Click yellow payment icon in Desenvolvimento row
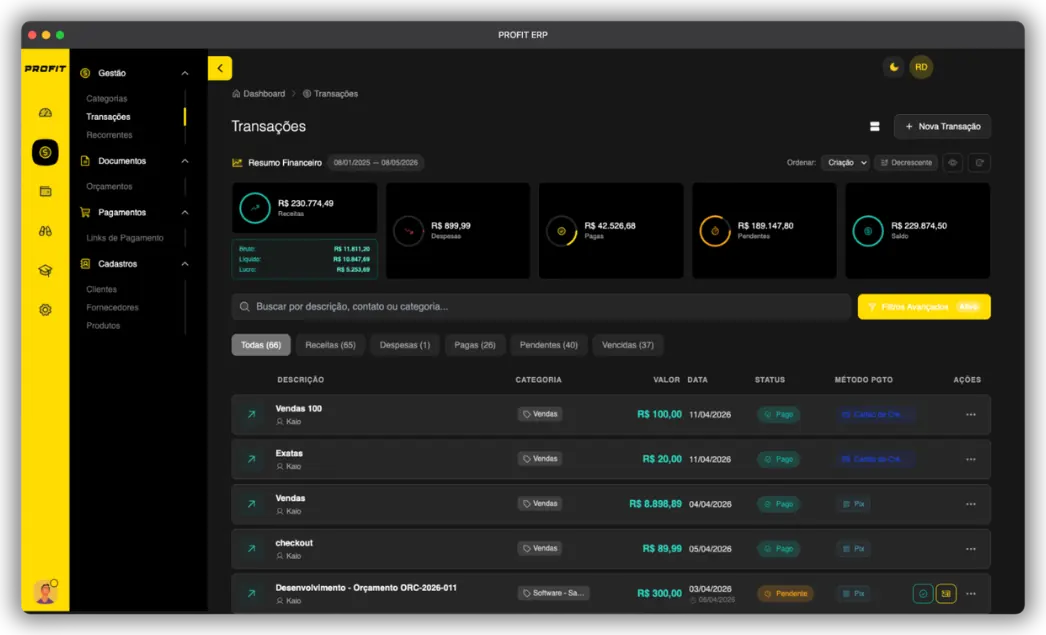The height and width of the screenshot is (635, 1046). pos(946,594)
